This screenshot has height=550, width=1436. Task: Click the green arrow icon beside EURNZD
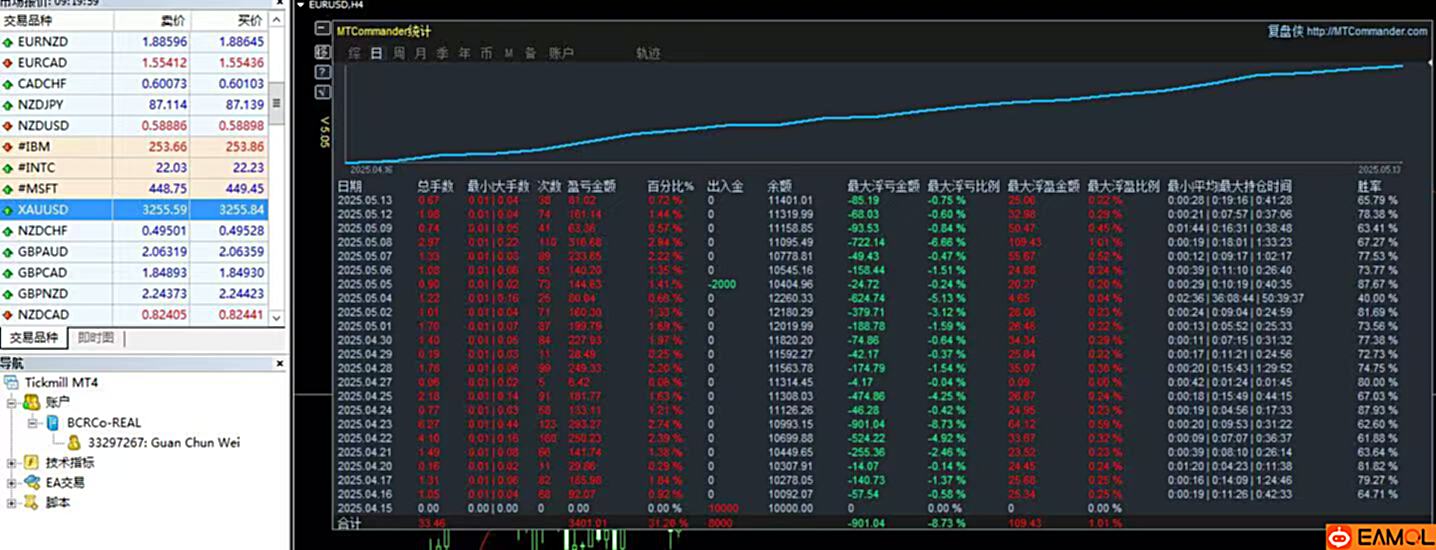coord(8,42)
